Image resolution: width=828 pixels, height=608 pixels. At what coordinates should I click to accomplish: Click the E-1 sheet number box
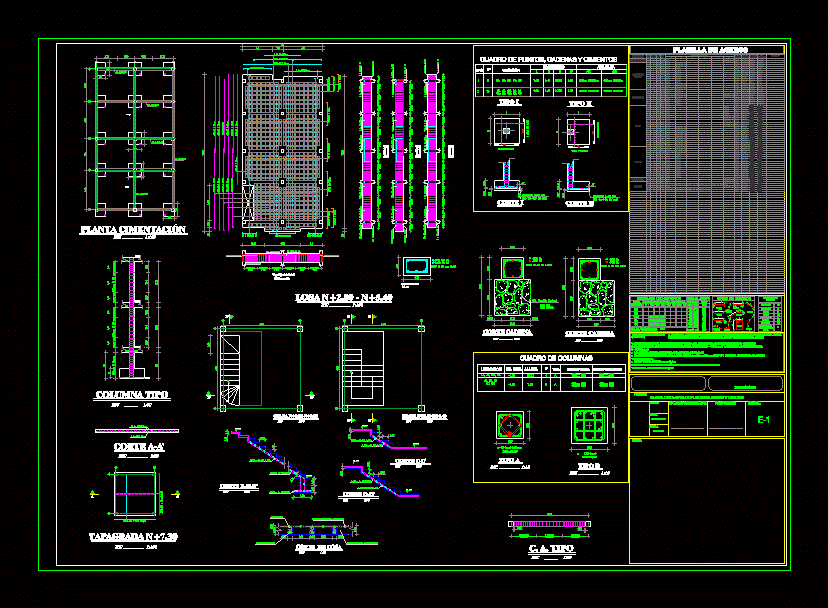[766, 420]
